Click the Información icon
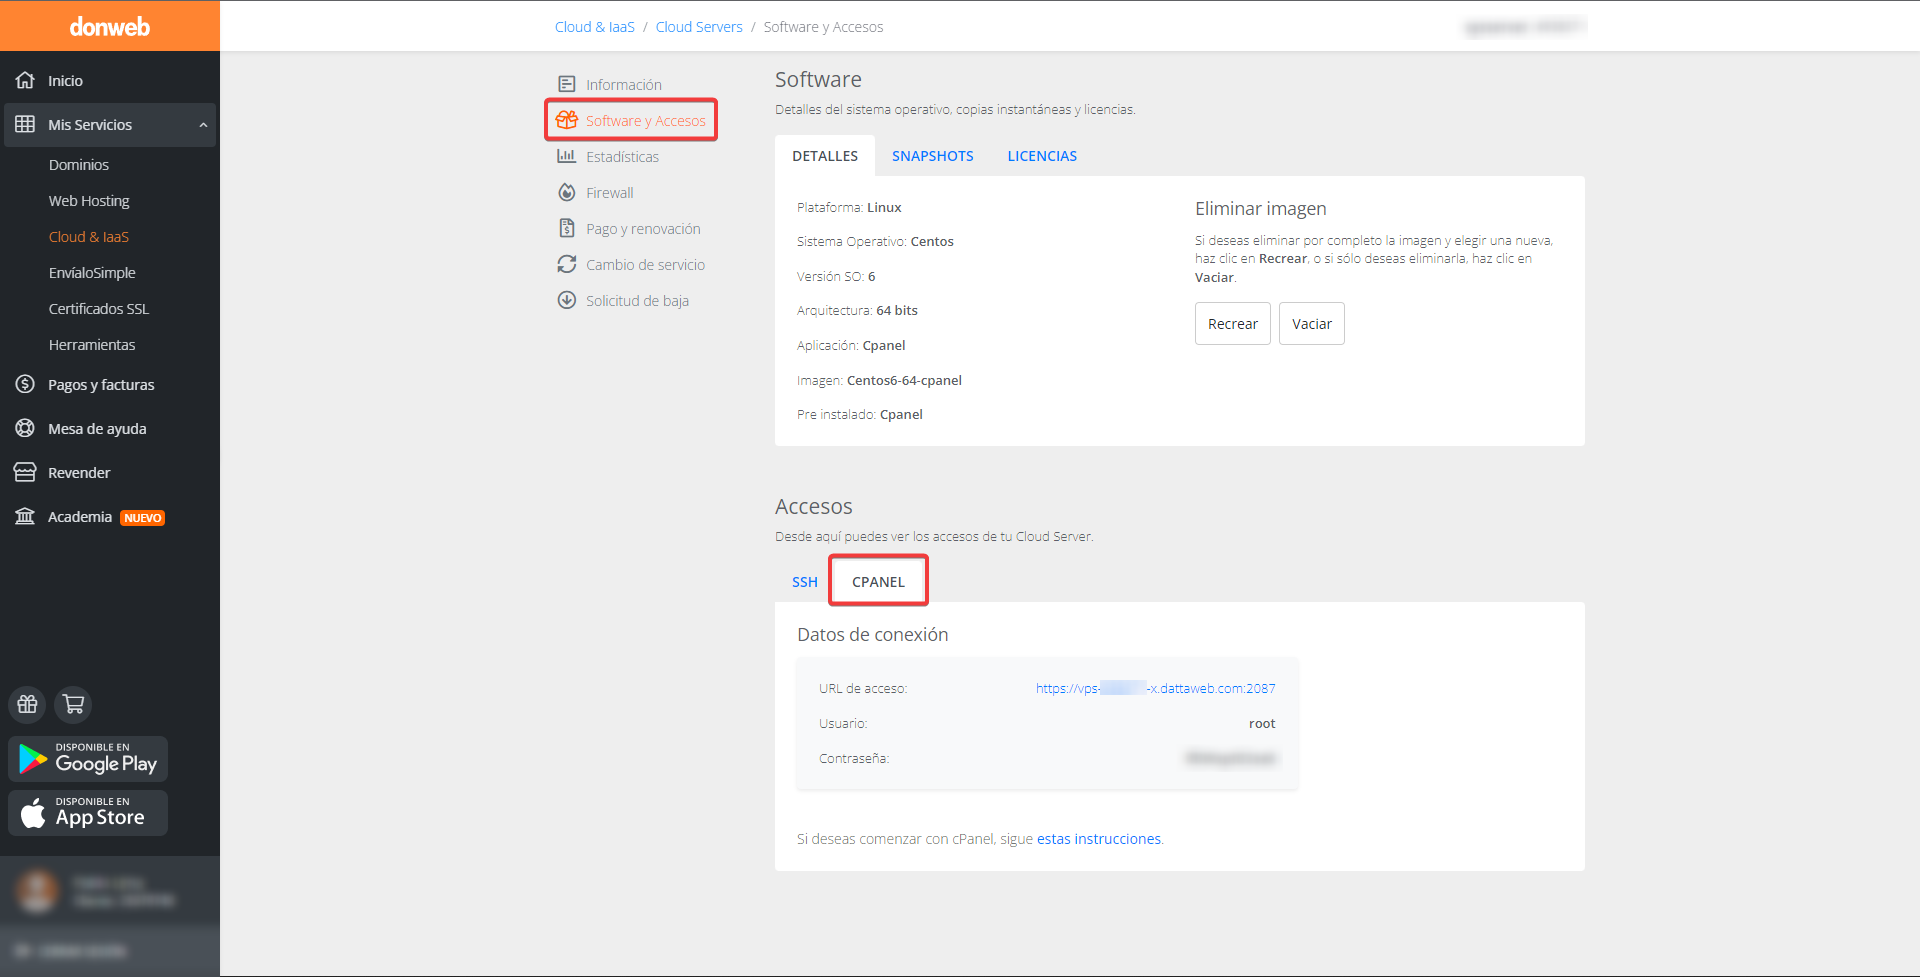Viewport: 1920px width, 977px height. (x=567, y=84)
